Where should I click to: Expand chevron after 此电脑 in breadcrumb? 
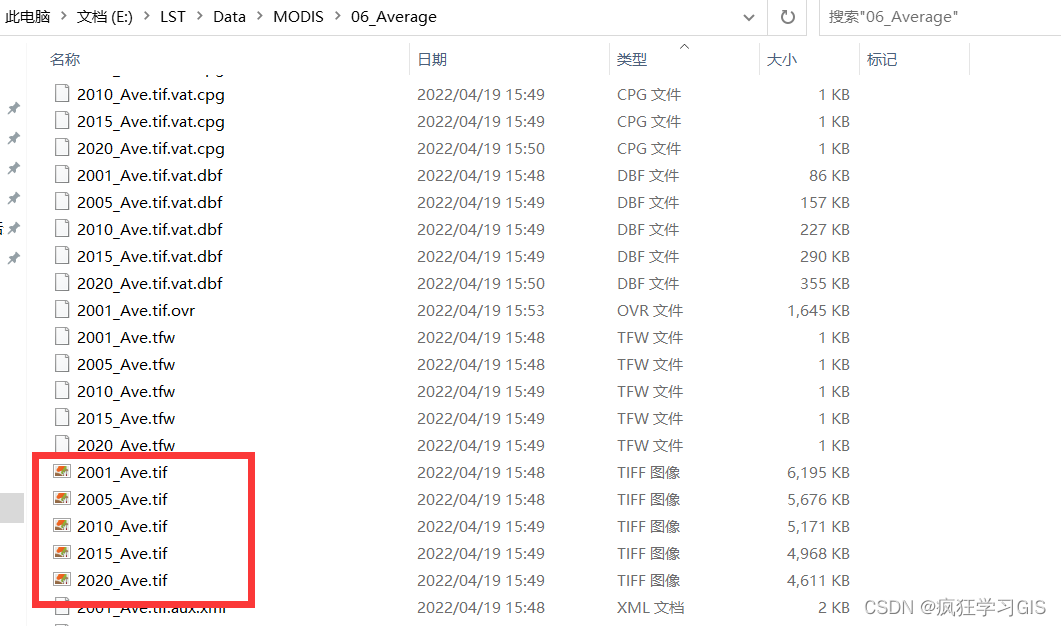pyautogui.click(x=64, y=17)
